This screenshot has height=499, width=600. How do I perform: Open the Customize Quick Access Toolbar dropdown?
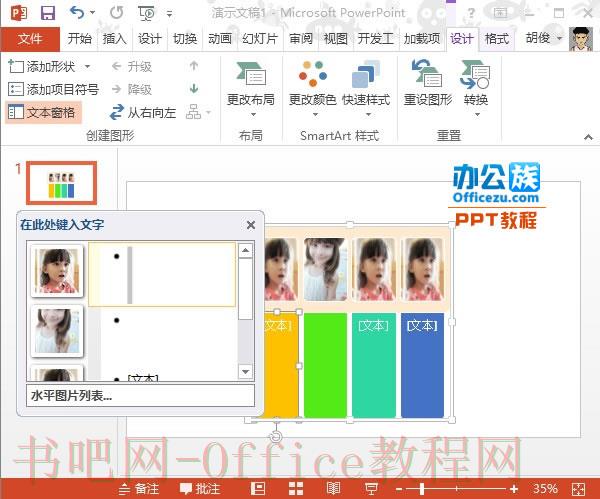169,14
